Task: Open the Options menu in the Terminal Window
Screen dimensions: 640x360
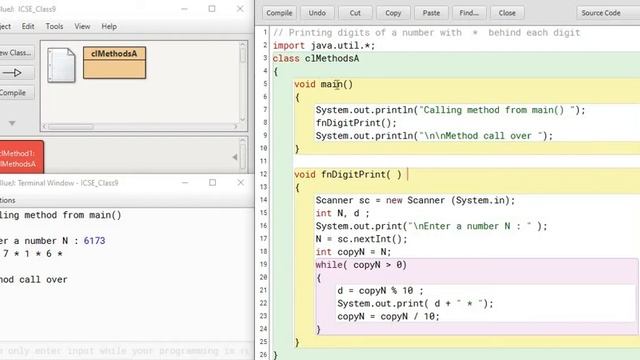Action: (7, 200)
